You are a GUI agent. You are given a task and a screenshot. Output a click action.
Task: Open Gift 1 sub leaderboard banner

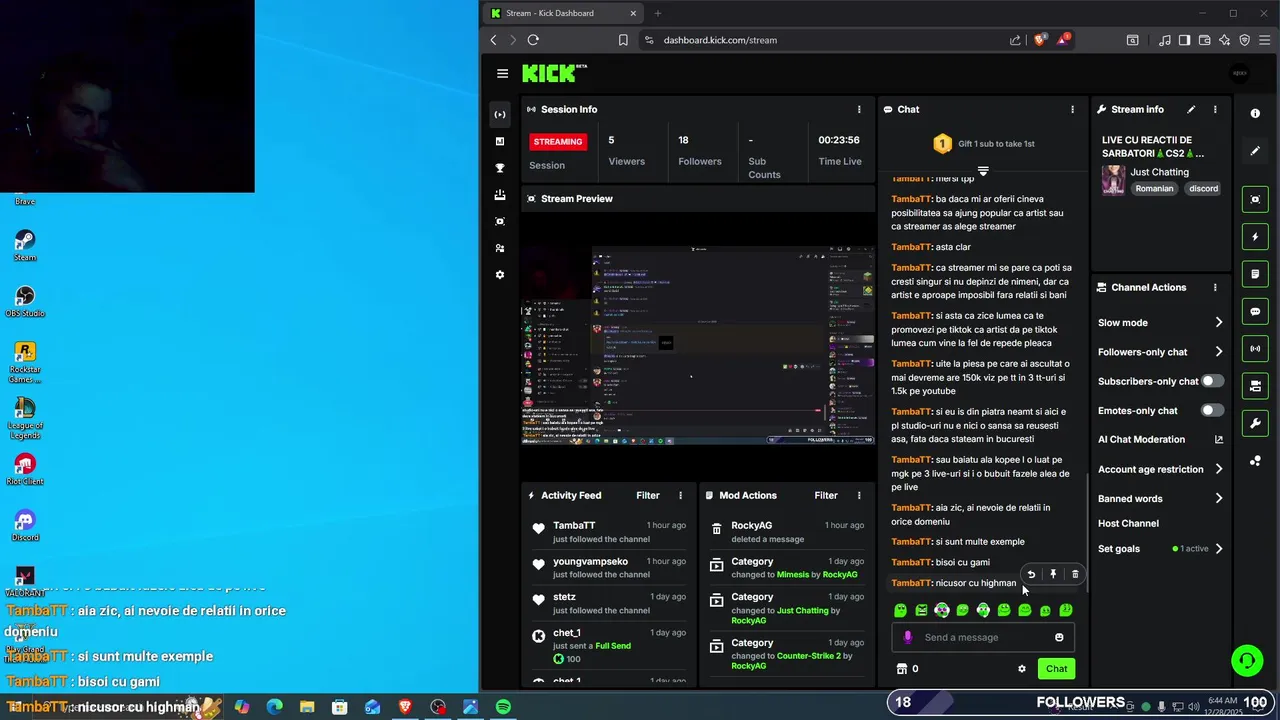tap(983, 144)
